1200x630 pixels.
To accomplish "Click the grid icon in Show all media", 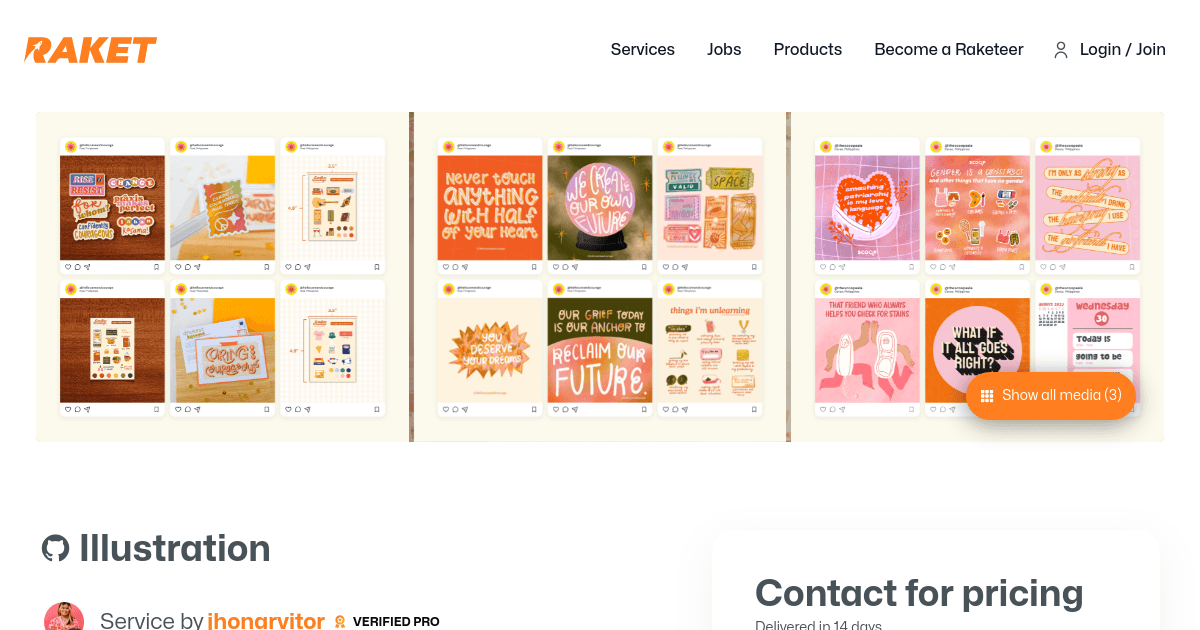I will tap(987, 396).
